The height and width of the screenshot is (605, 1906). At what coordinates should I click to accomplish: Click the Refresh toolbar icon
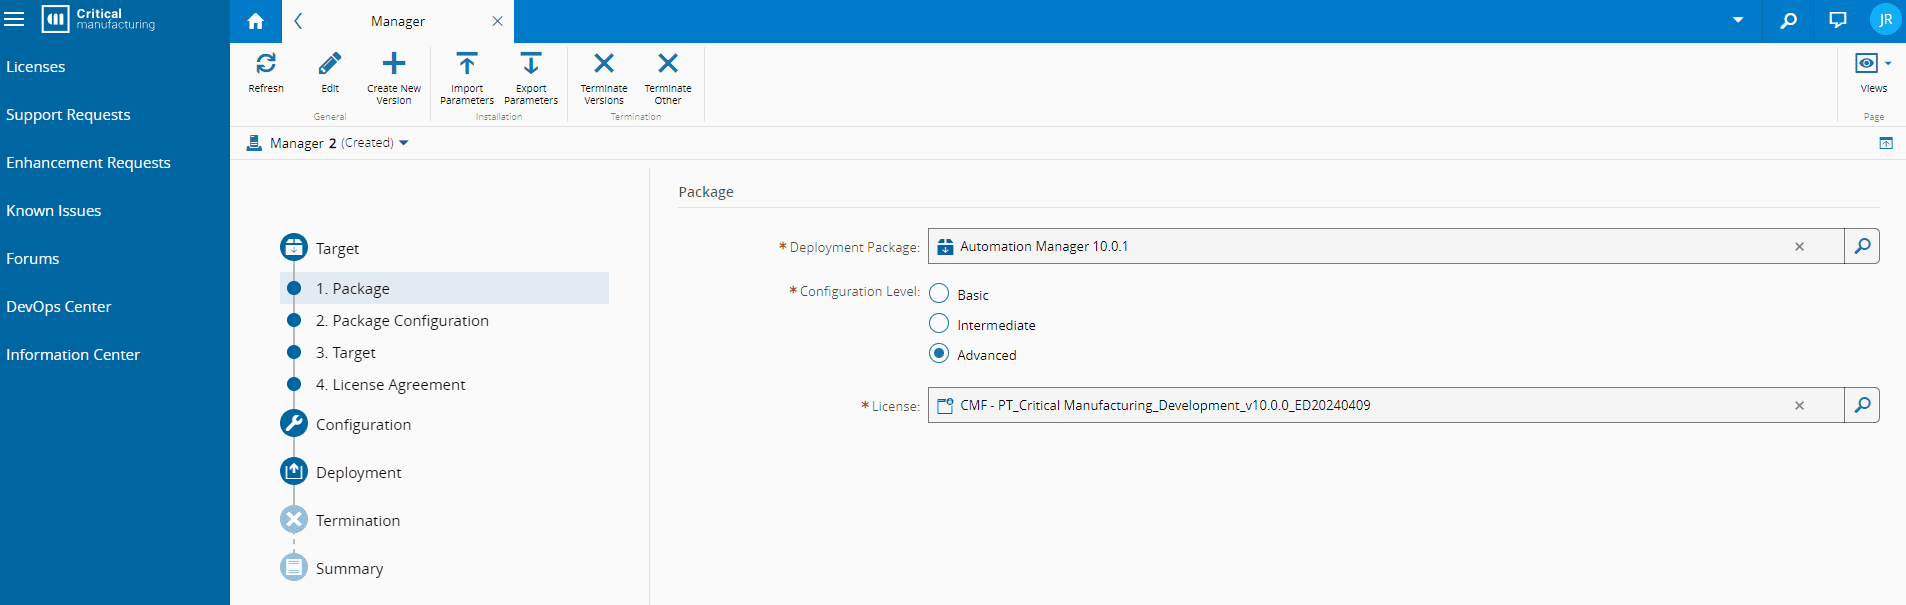pos(266,64)
